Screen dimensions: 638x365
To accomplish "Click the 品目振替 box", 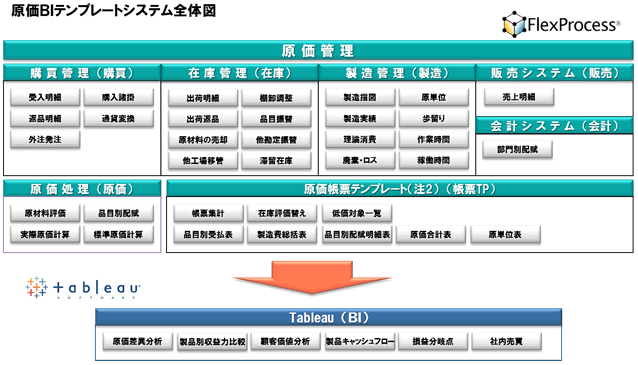I will 276,119.
